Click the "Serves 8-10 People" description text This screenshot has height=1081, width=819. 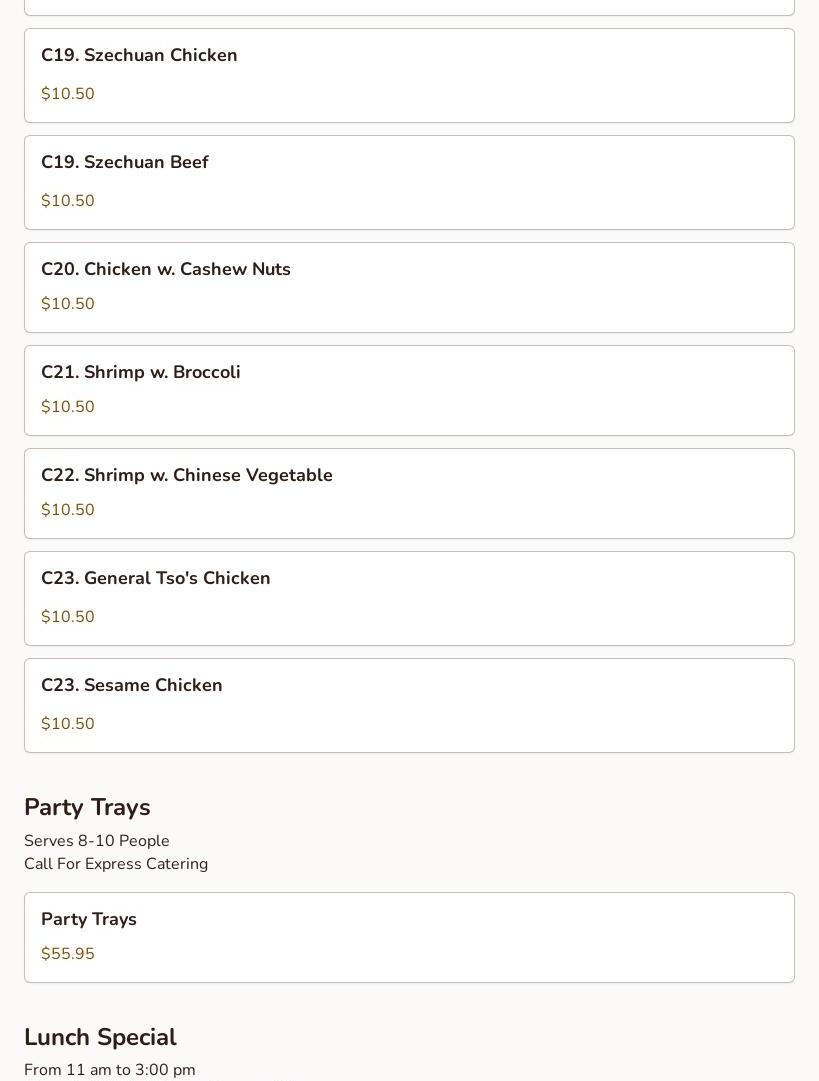tap(97, 841)
